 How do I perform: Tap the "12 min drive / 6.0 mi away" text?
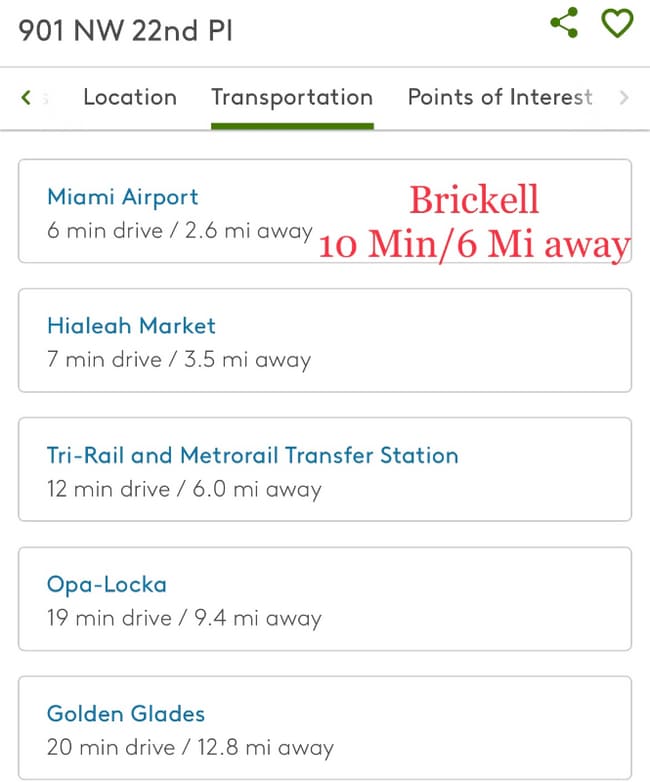[x=184, y=490]
